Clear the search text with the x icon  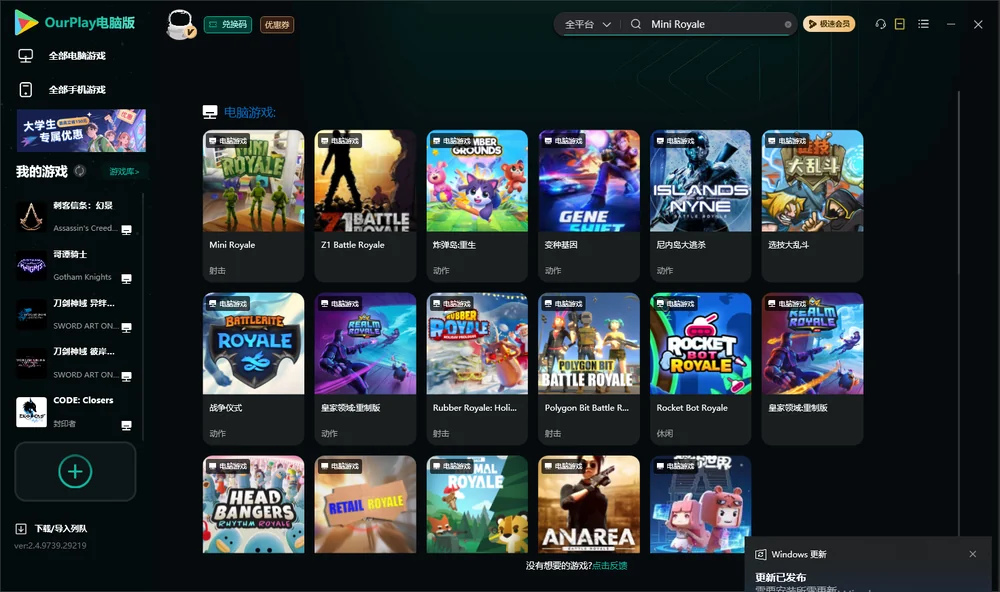[788, 24]
